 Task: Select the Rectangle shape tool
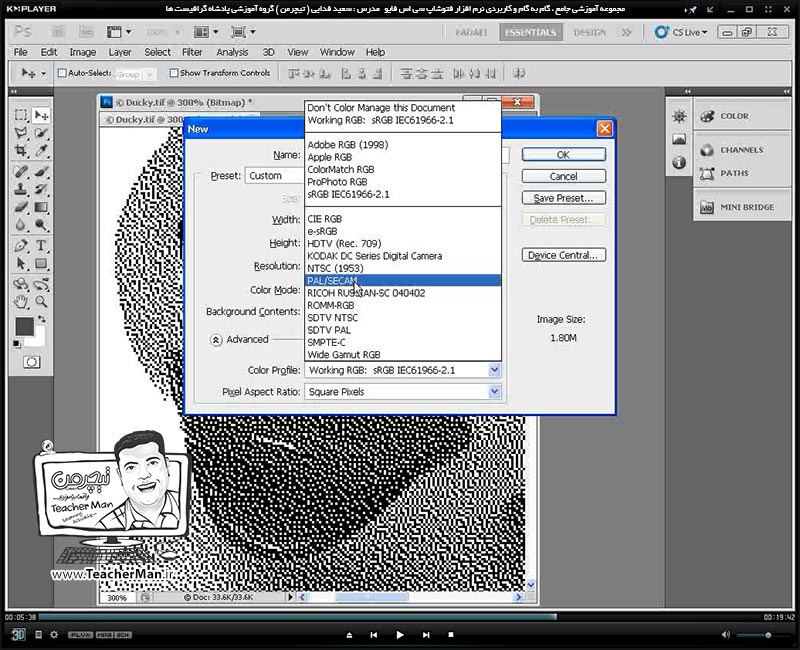41,263
